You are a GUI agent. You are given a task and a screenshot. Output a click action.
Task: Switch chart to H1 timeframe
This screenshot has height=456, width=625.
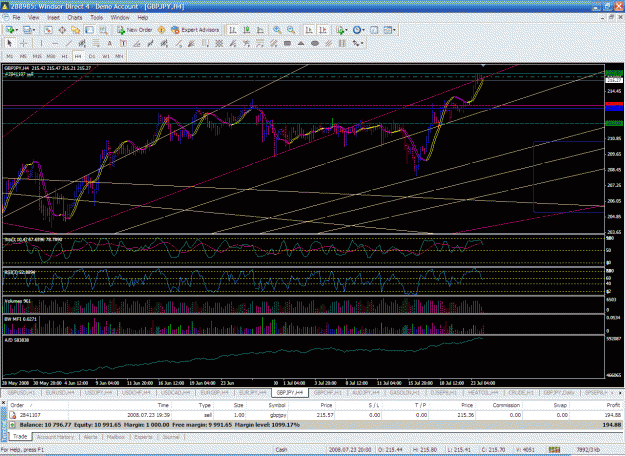[65, 56]
